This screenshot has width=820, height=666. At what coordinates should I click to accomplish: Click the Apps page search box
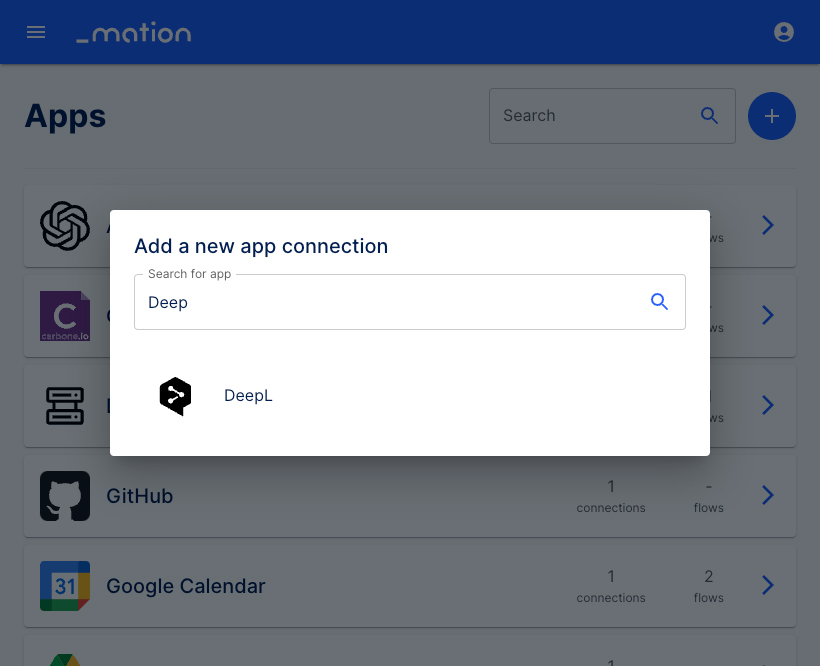click(612, 116)
